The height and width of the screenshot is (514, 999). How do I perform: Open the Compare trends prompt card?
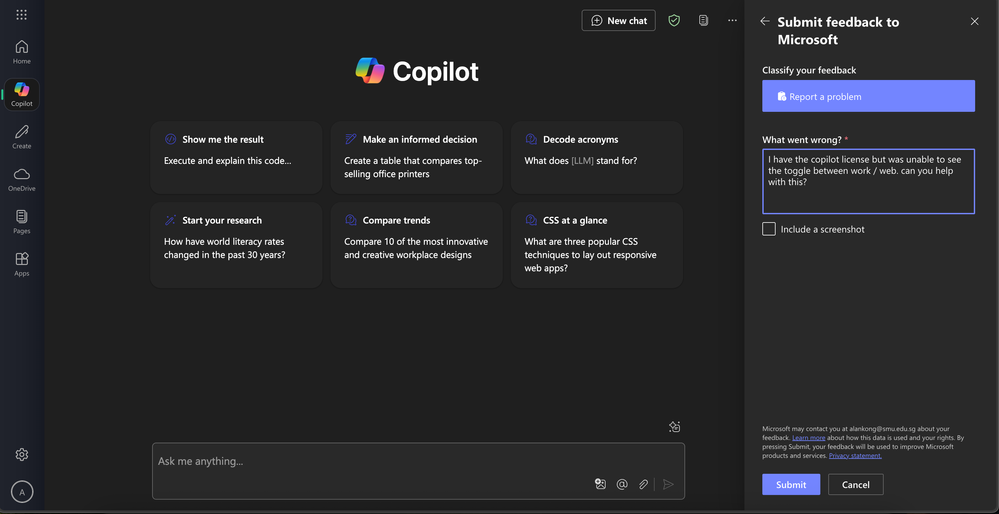416,245
